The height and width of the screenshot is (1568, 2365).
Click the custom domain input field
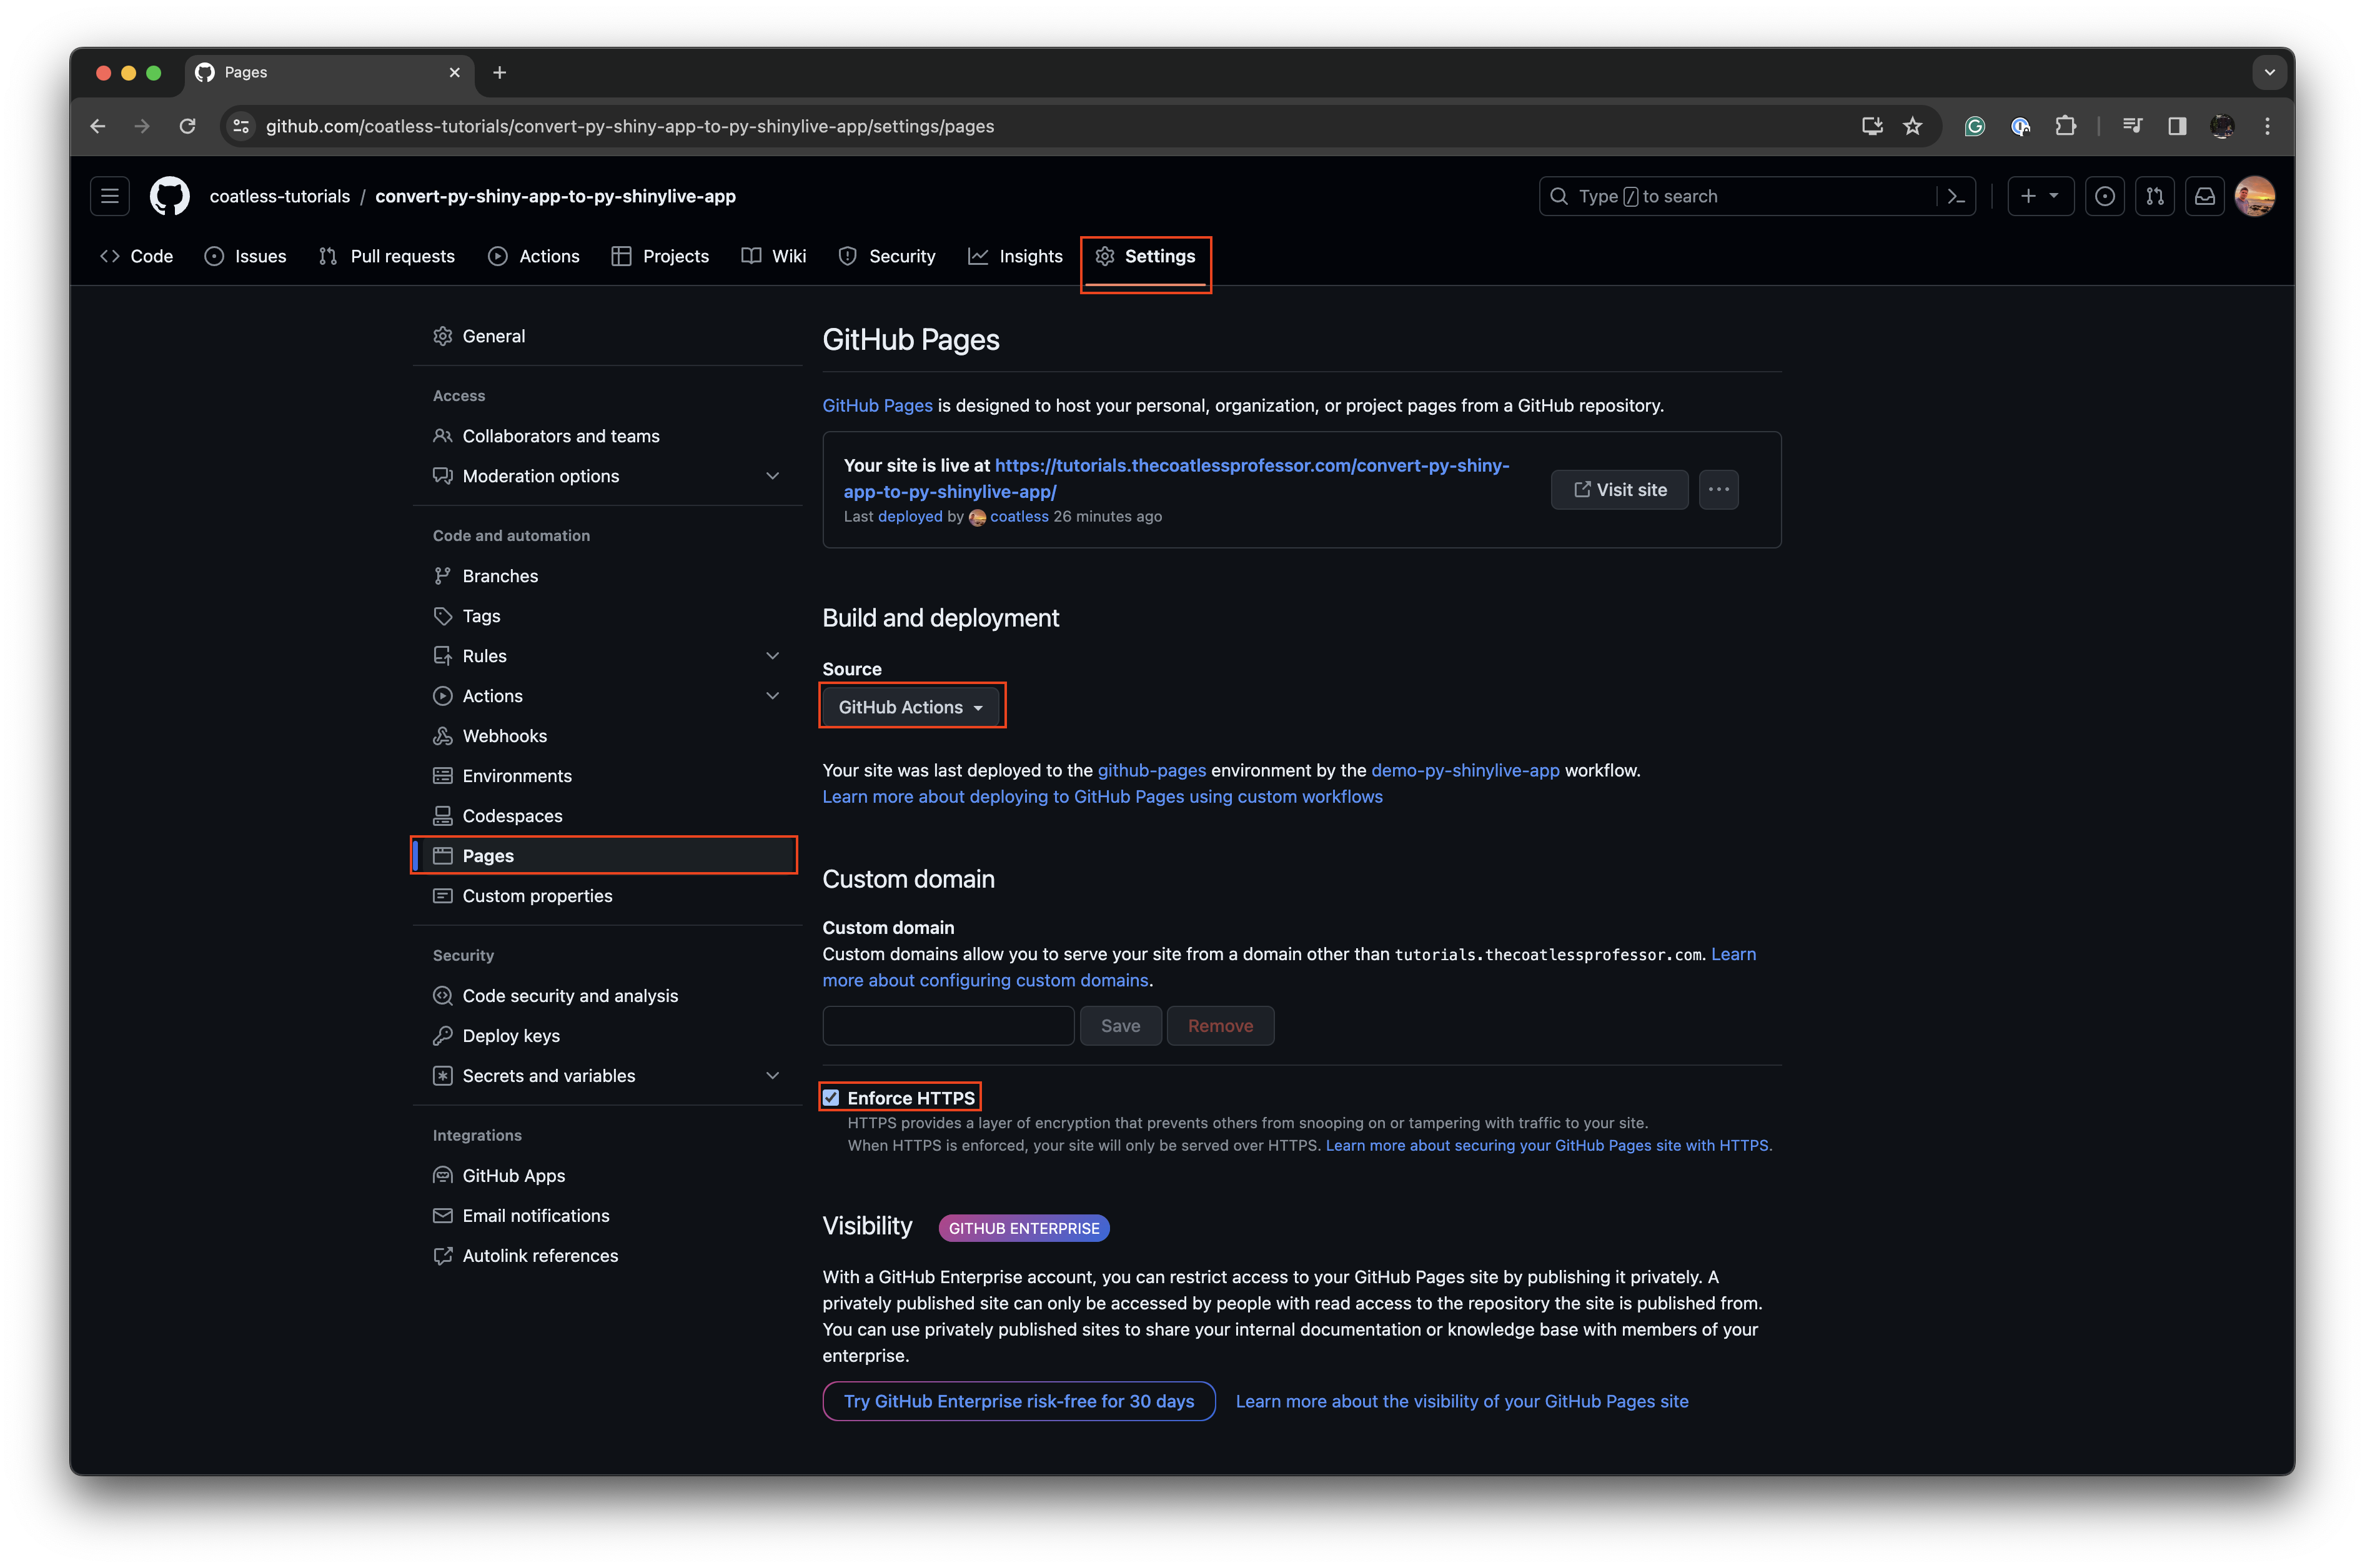(x=947, y=1025)
